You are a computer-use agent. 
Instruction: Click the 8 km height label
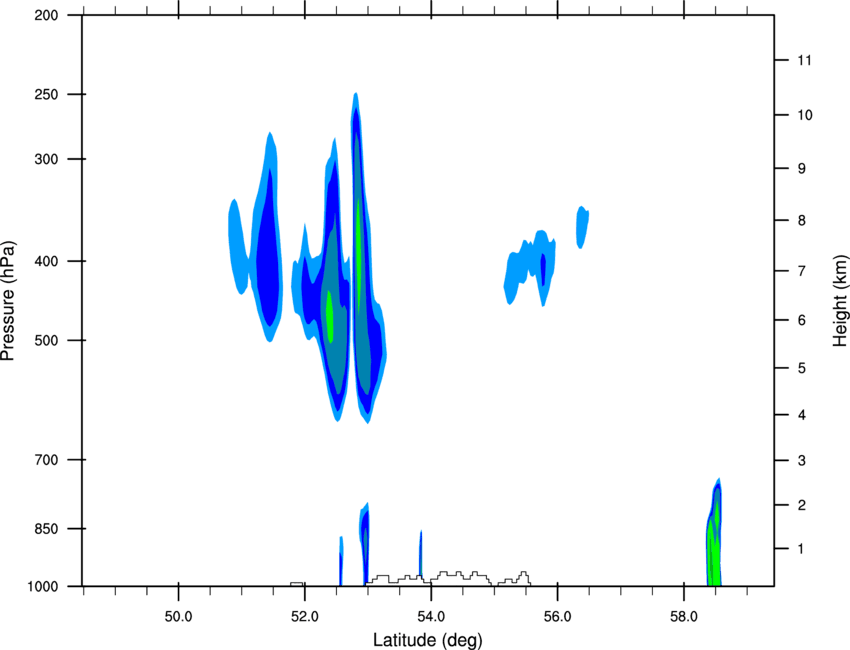click(x=802, y=221)
